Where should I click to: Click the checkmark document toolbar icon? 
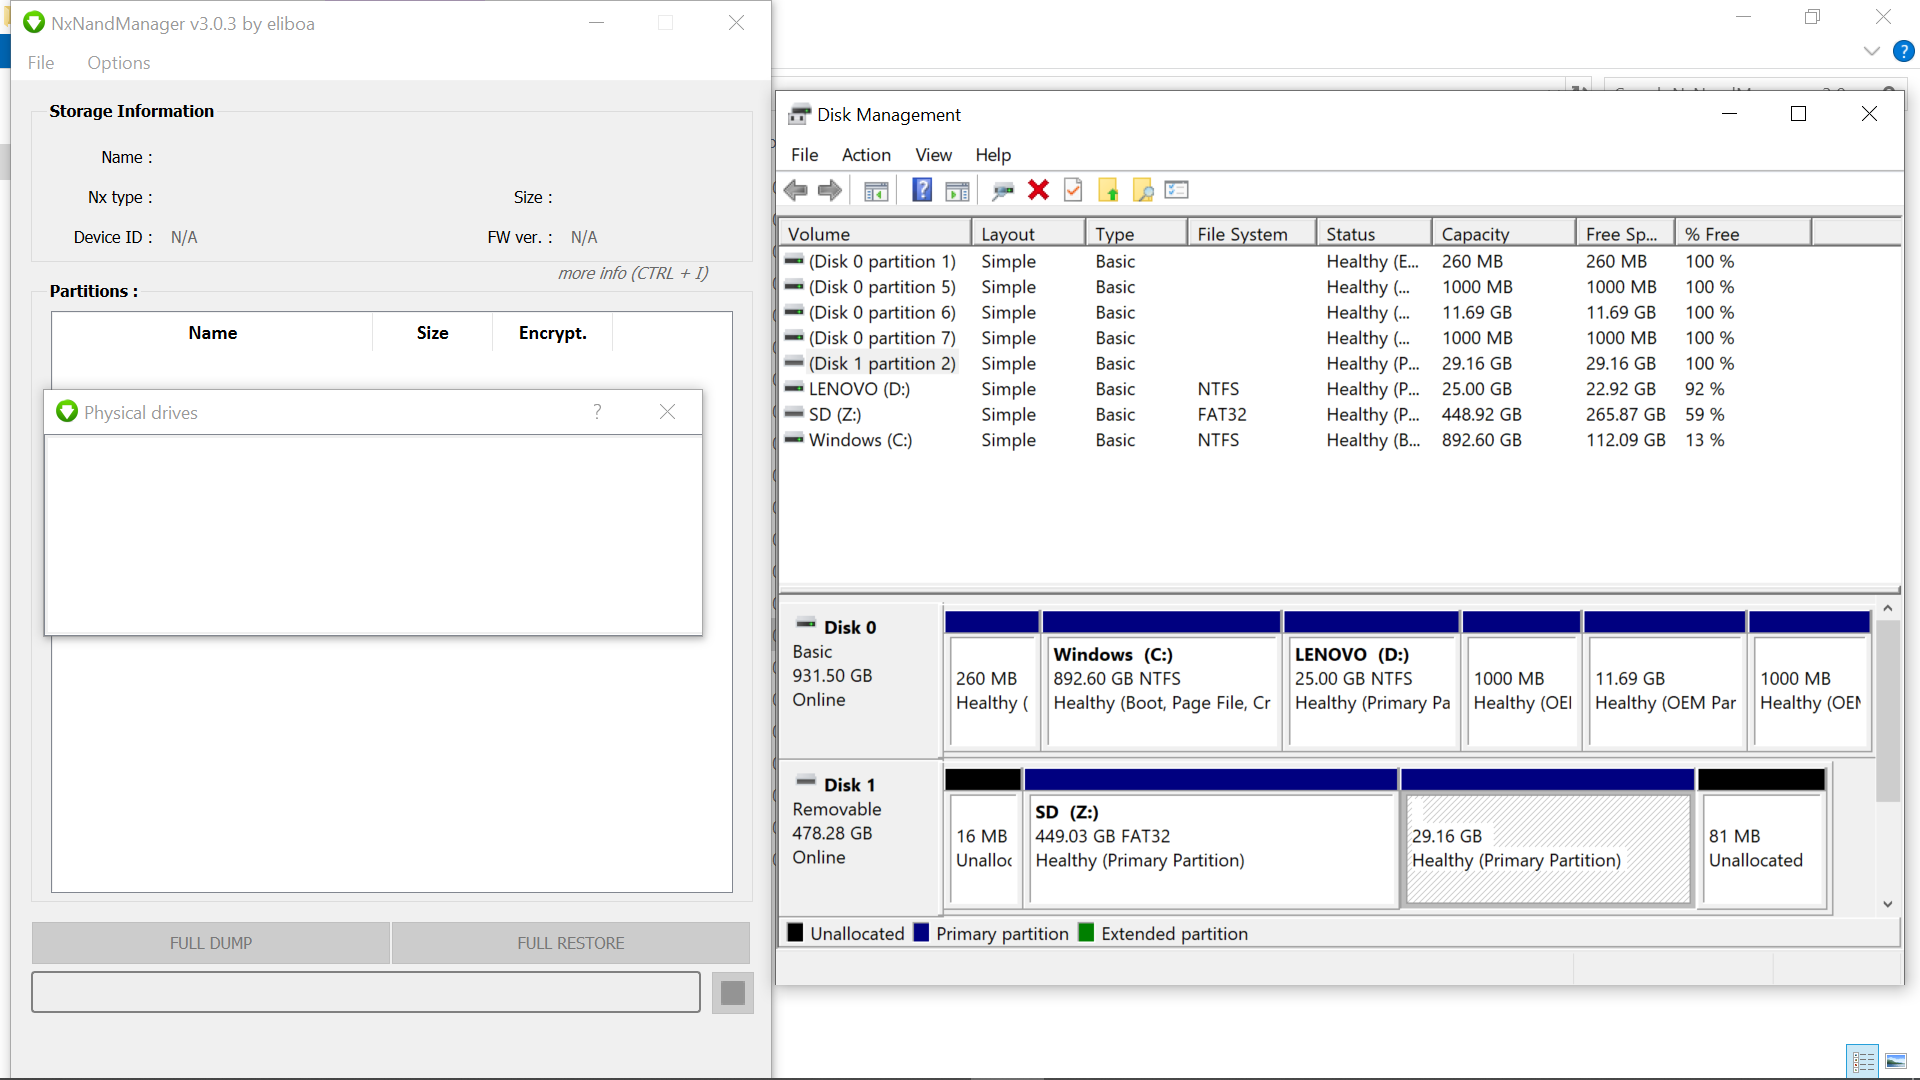[1073, 190]
